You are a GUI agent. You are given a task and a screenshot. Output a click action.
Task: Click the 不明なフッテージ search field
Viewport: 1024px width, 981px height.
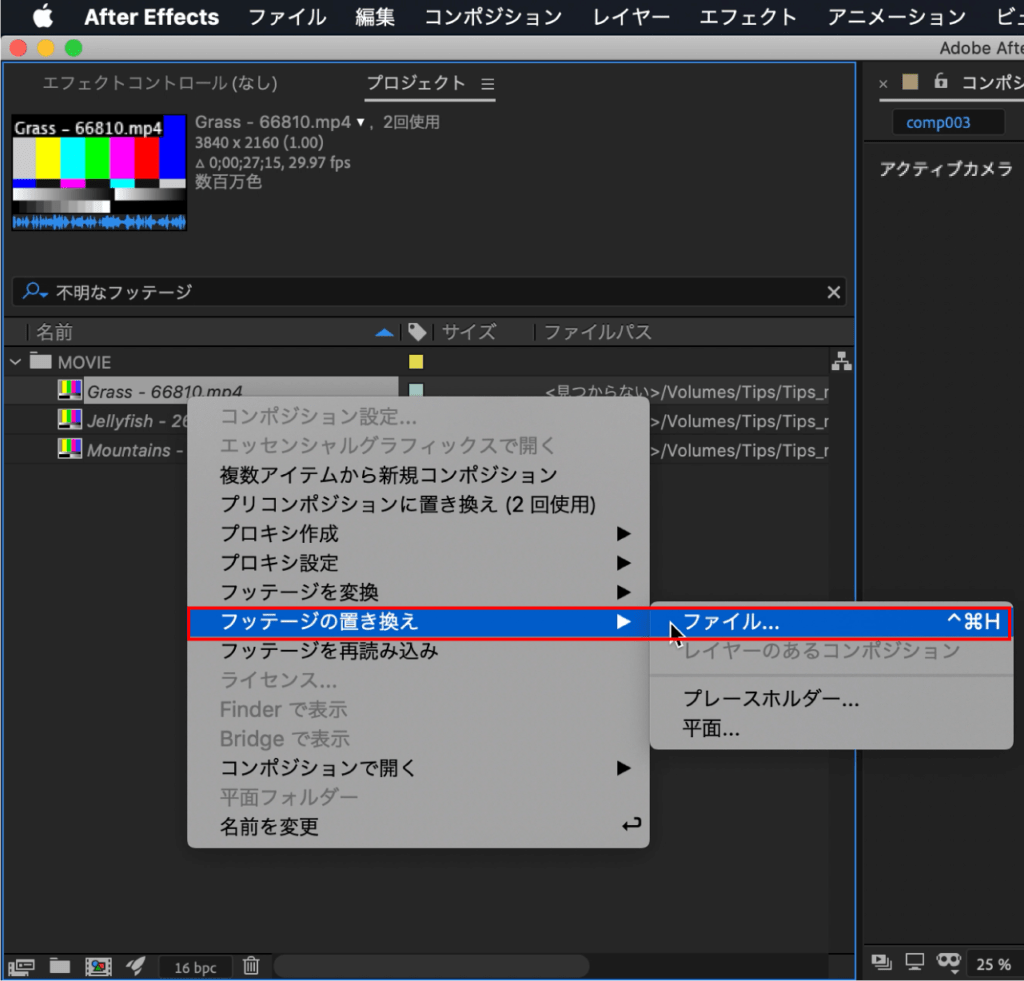(x=431, y=292)
